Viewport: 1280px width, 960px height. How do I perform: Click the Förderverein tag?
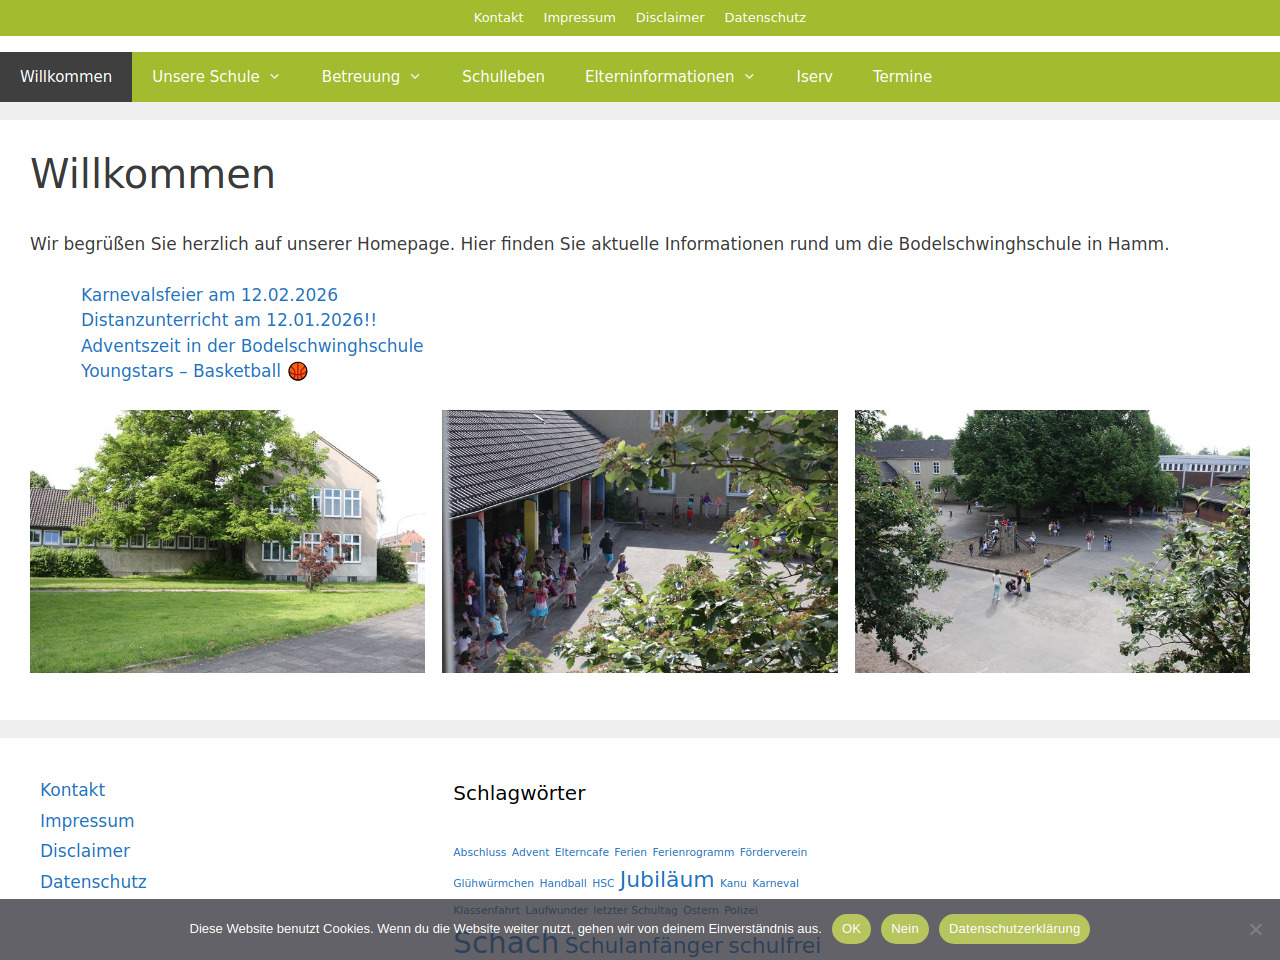(773, 853)
